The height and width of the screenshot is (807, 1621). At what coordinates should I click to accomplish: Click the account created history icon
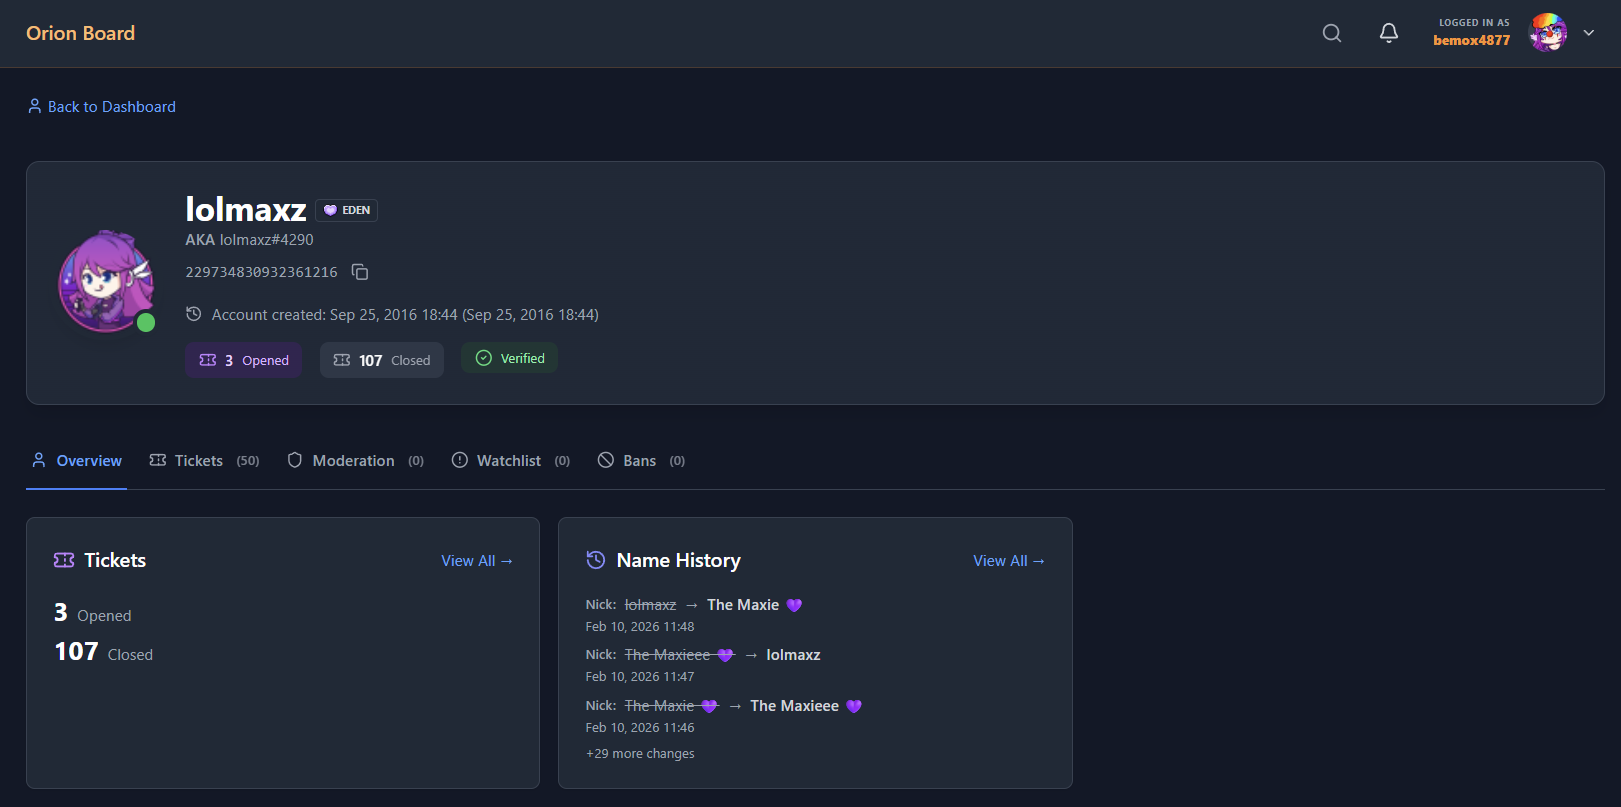coord(194,314)
